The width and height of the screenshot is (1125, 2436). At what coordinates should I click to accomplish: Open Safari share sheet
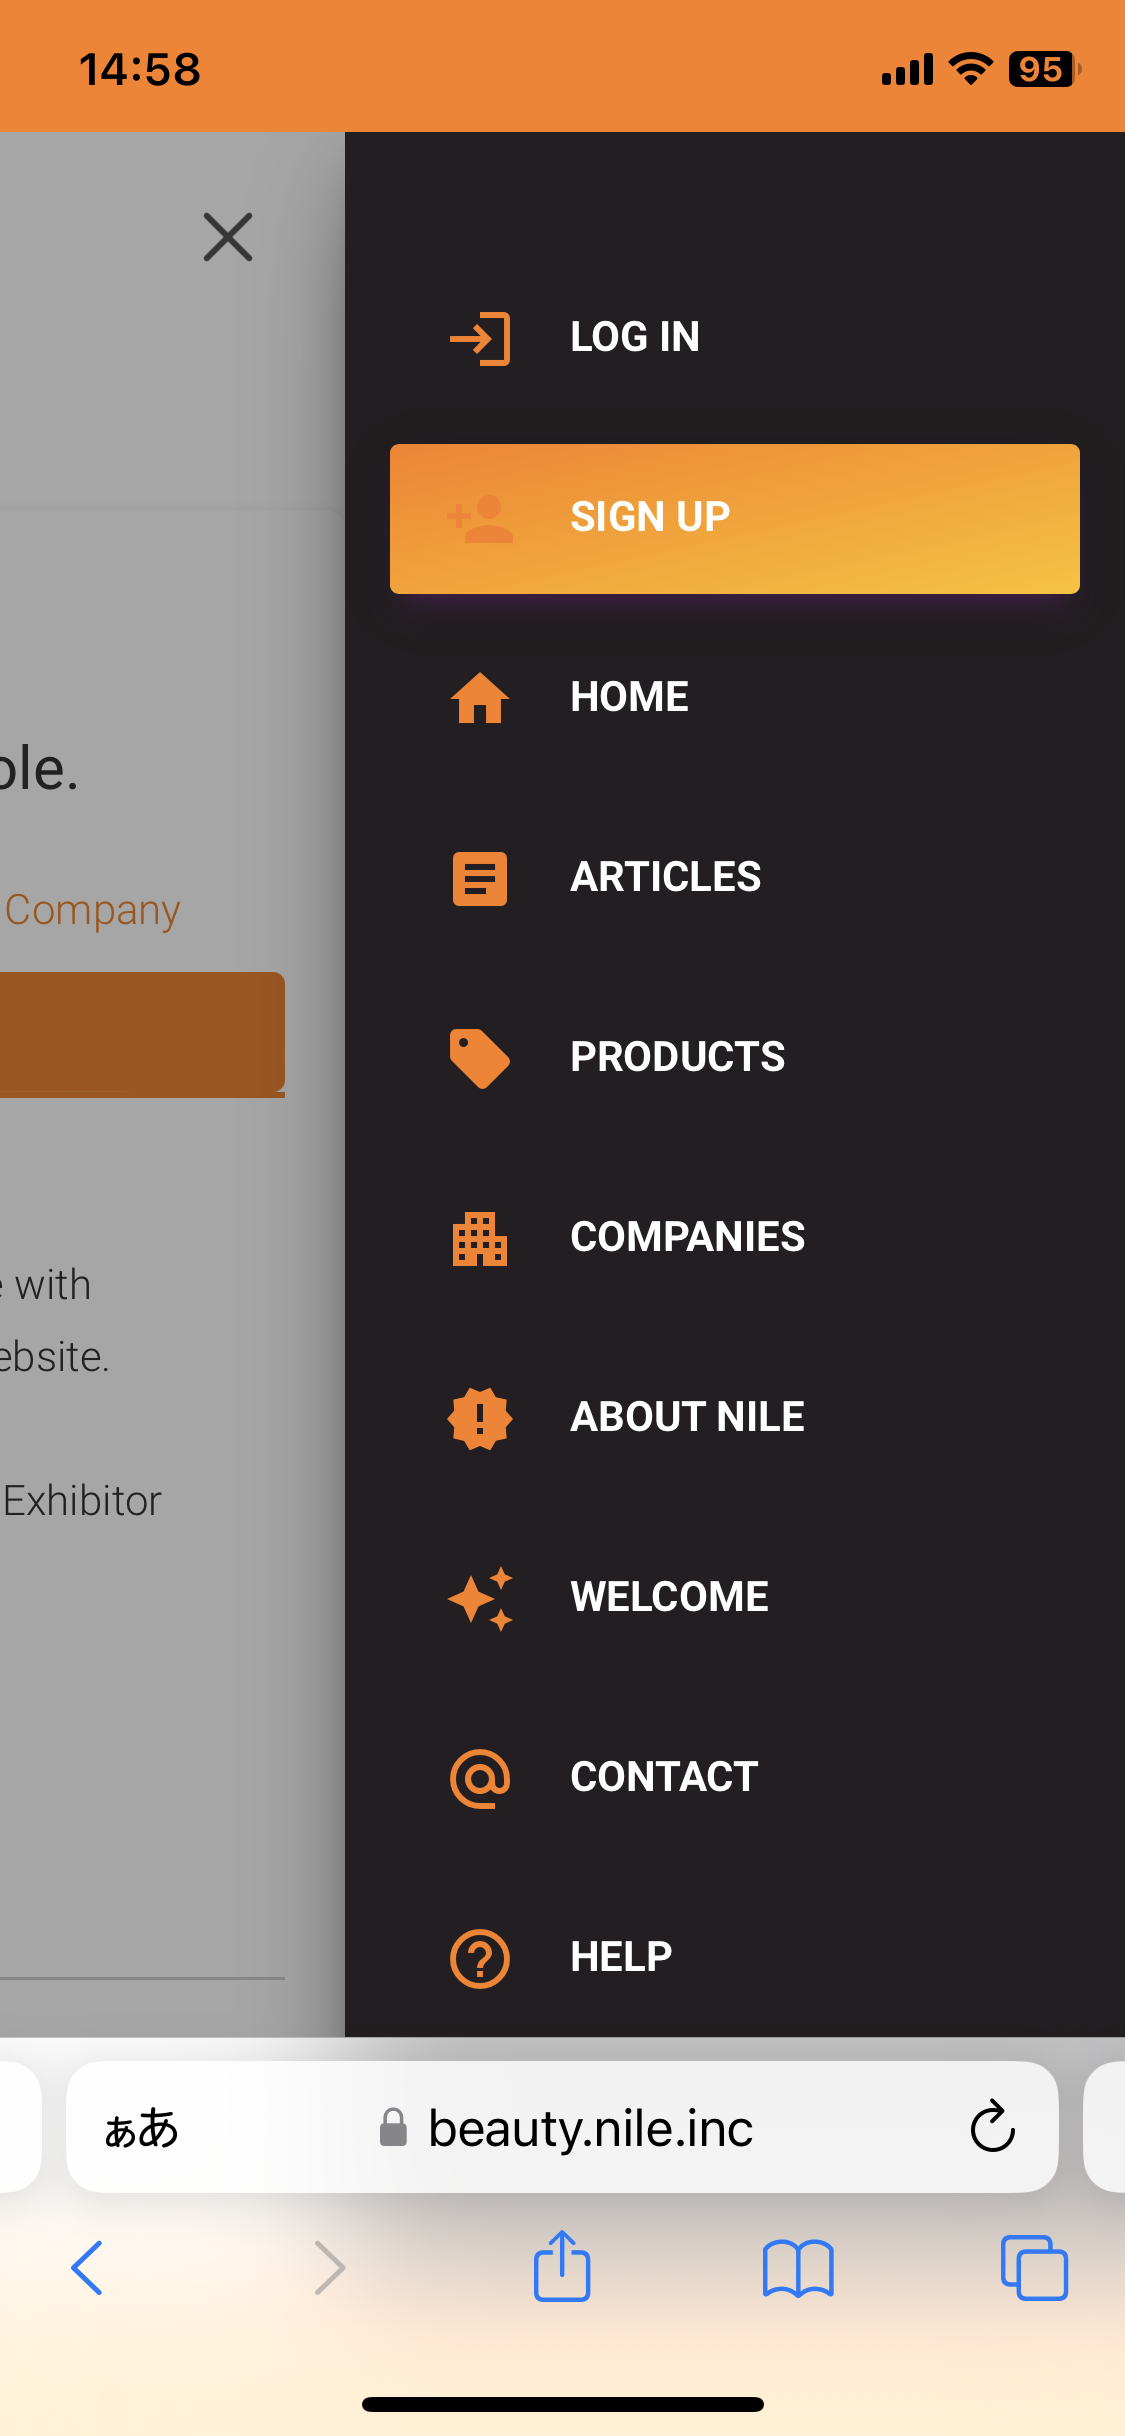pyautogui.click(x=562, y=2266)
